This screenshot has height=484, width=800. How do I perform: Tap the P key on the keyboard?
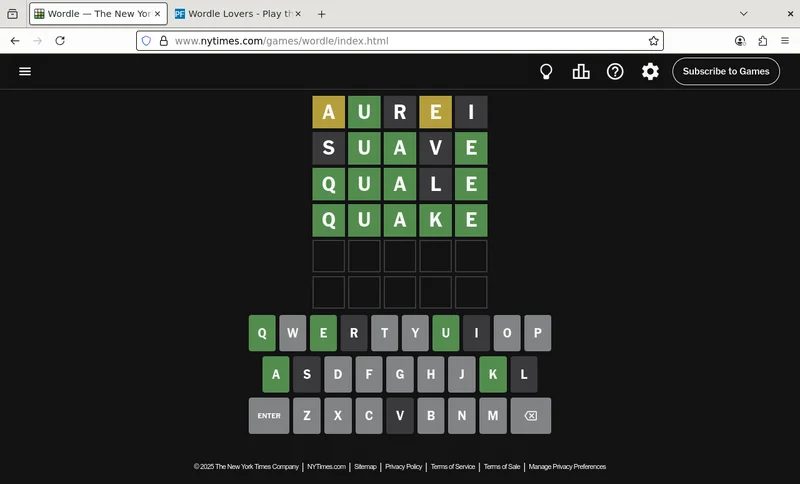[538, 333]
